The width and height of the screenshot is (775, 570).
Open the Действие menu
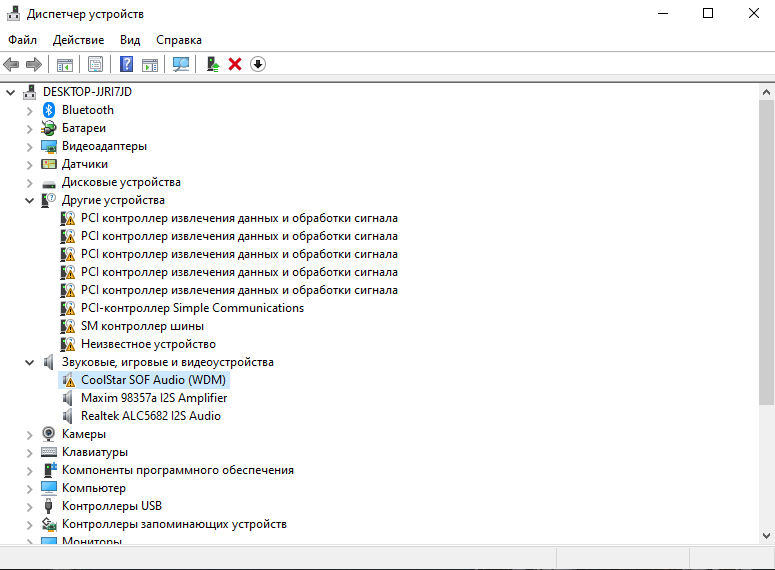pyautogui.click(x=78, y=40)
